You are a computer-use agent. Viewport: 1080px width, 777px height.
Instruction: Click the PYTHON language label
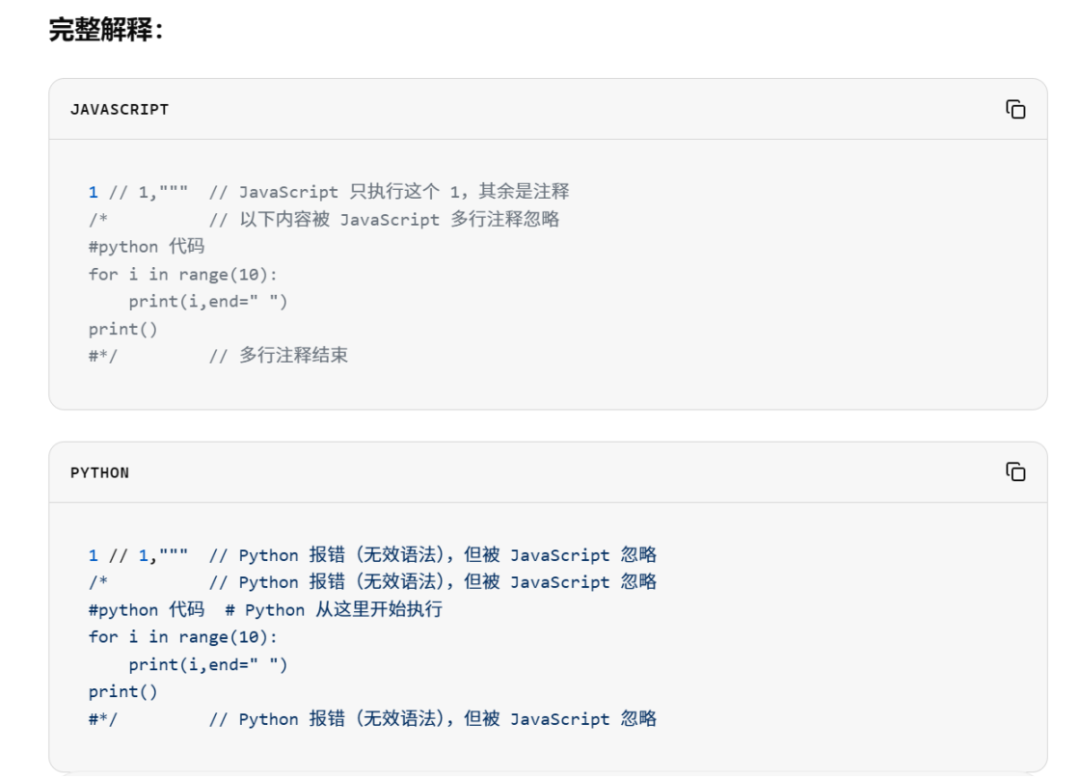click(x=100, y=473)
